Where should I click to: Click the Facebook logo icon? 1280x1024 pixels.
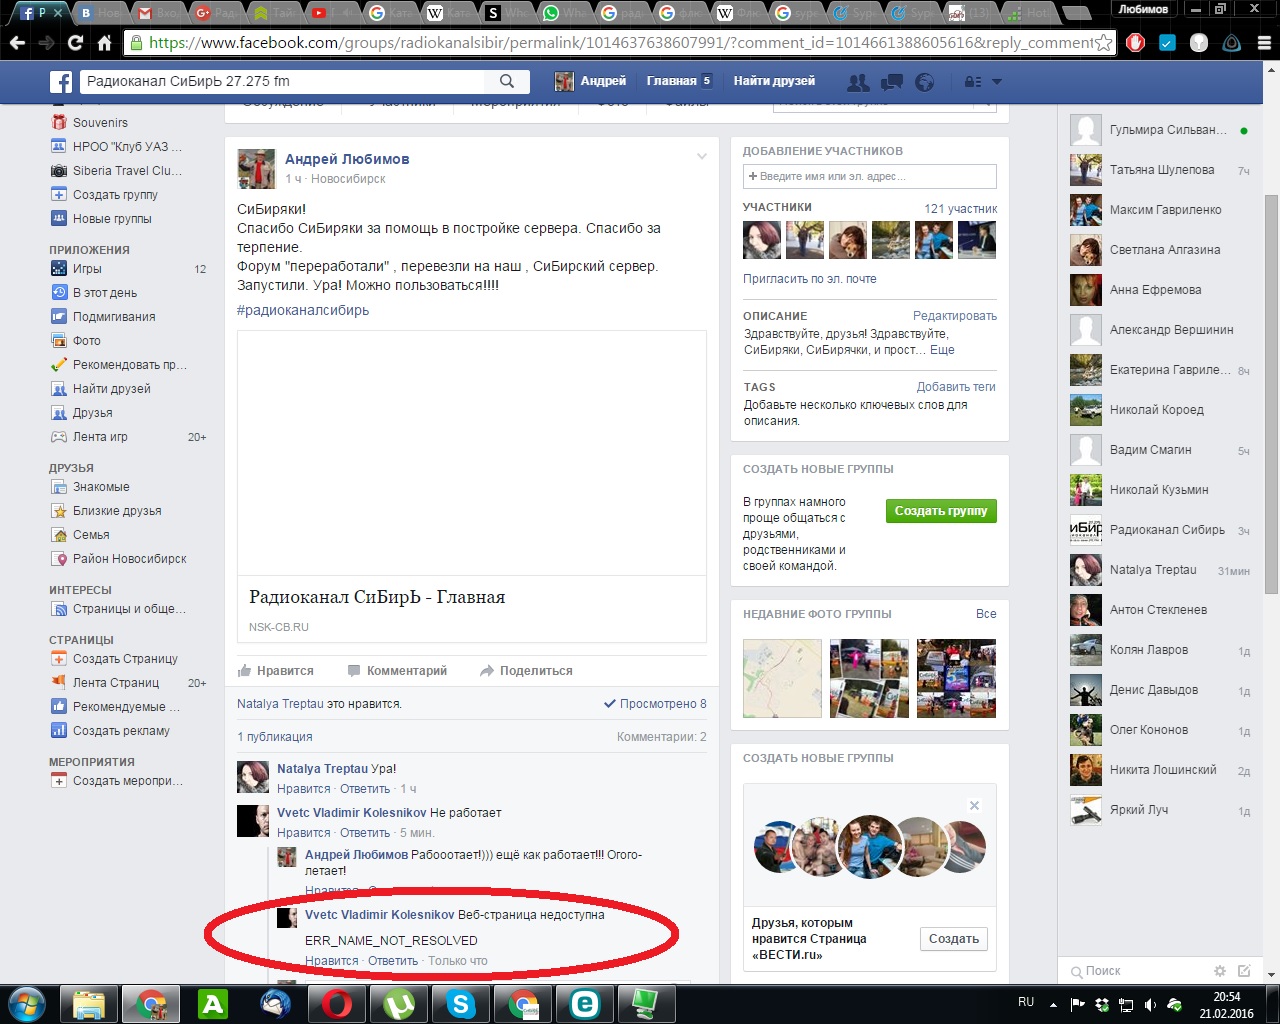click(61, 82)
